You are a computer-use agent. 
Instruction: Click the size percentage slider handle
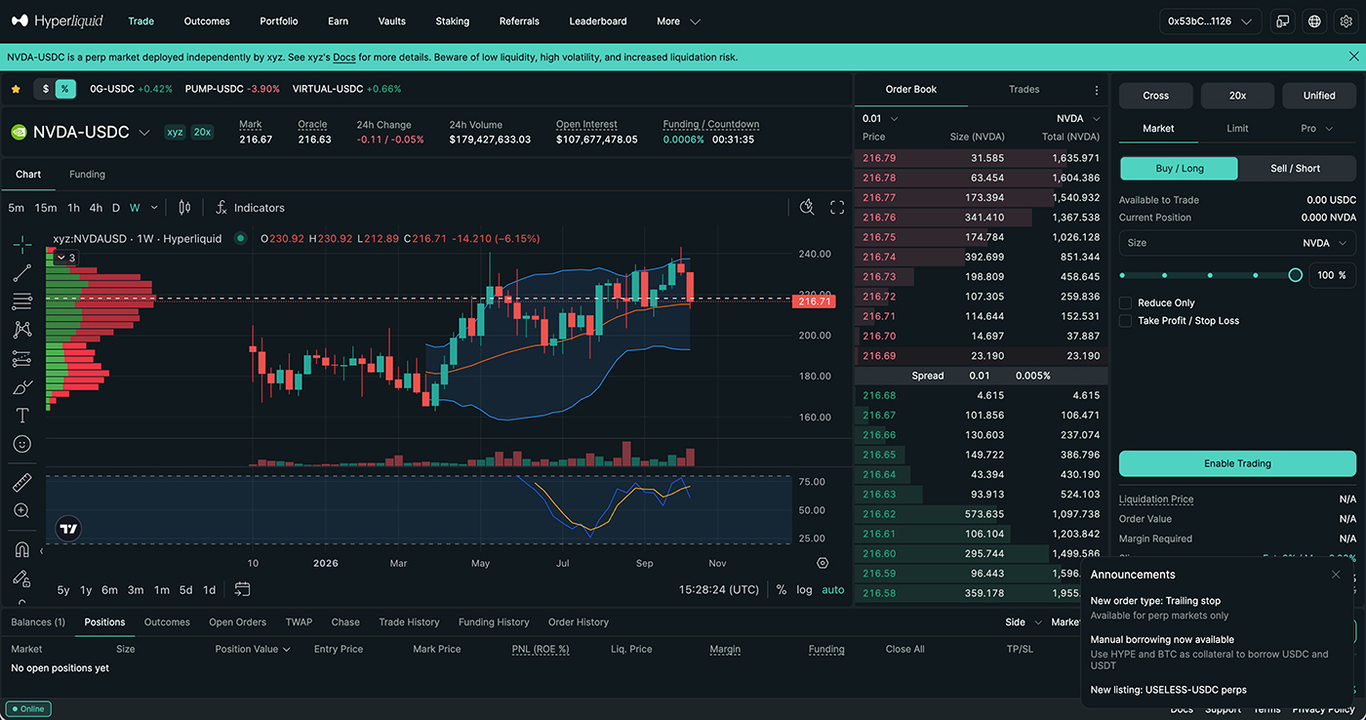pos(1295,275)
